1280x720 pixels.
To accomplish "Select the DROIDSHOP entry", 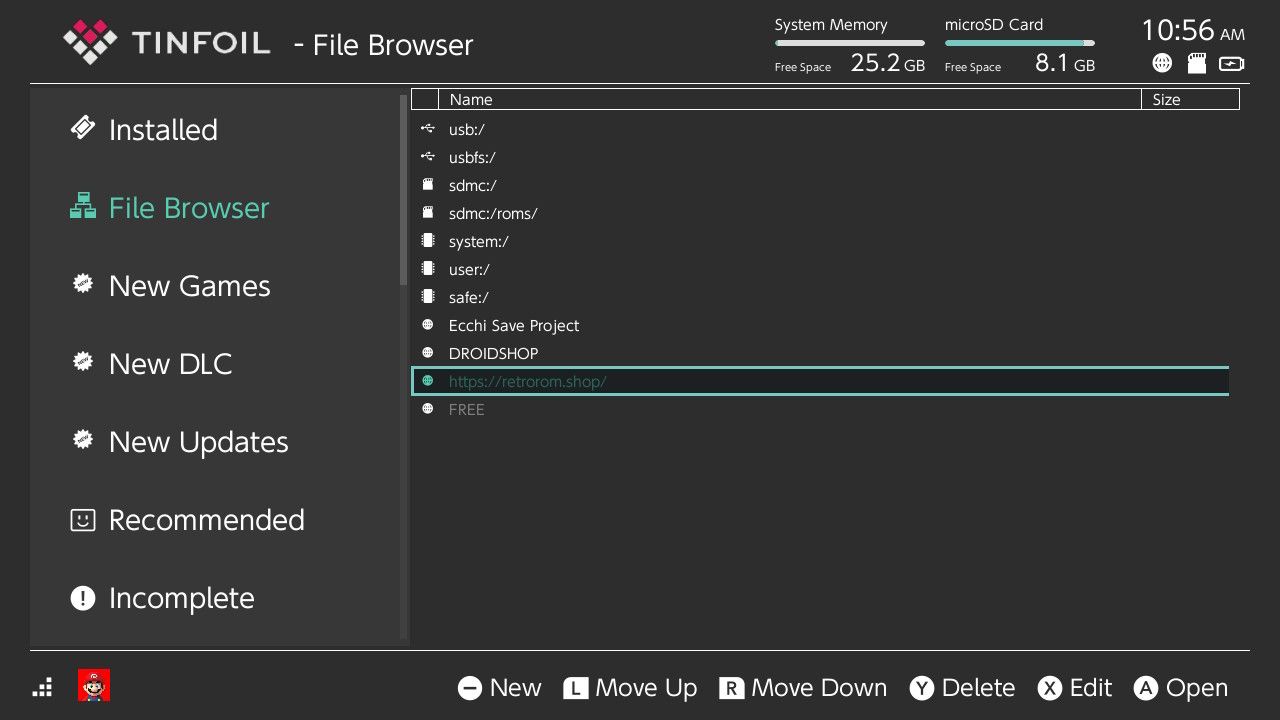I will (x=820, y=353).
